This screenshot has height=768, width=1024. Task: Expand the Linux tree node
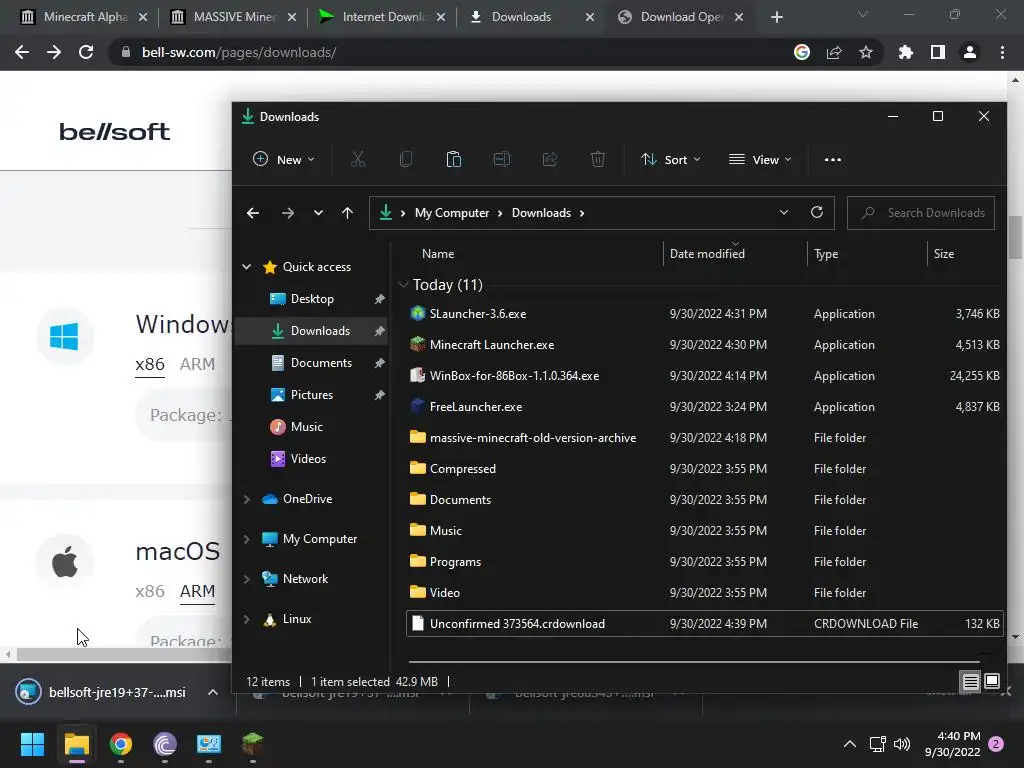click(x=246, y=619)
